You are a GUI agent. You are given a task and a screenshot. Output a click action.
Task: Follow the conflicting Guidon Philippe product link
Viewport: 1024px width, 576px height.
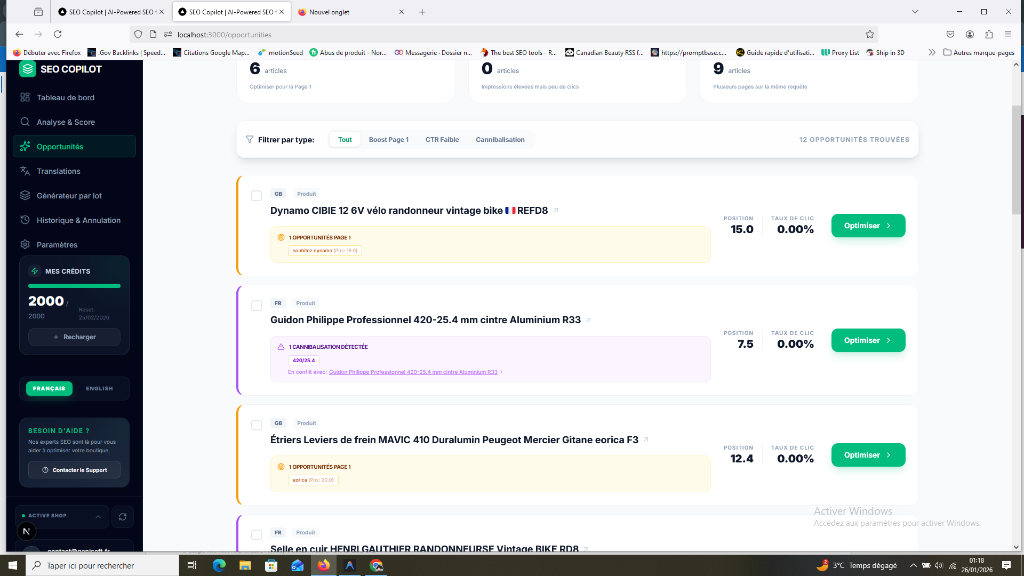(413, 372)
